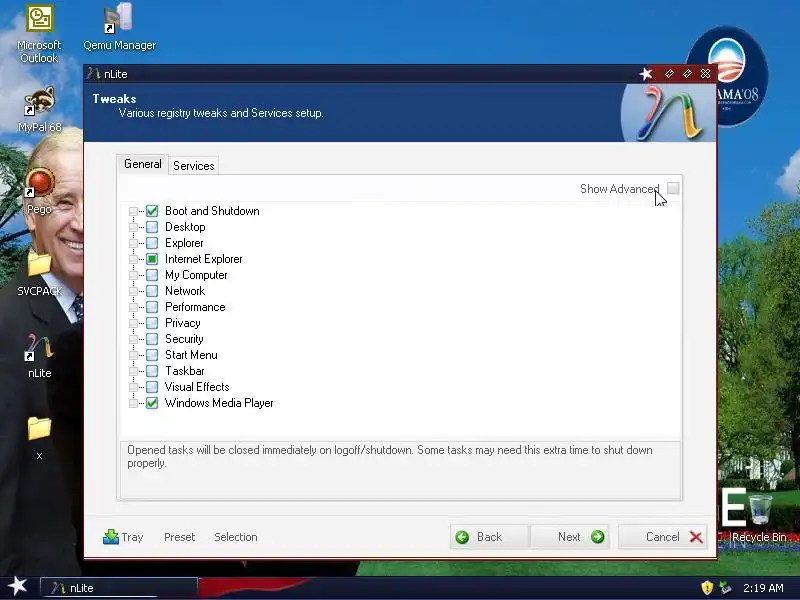Expand the Start Menu tree node
Screen dimensions: 800x600
tap(133, 355)
